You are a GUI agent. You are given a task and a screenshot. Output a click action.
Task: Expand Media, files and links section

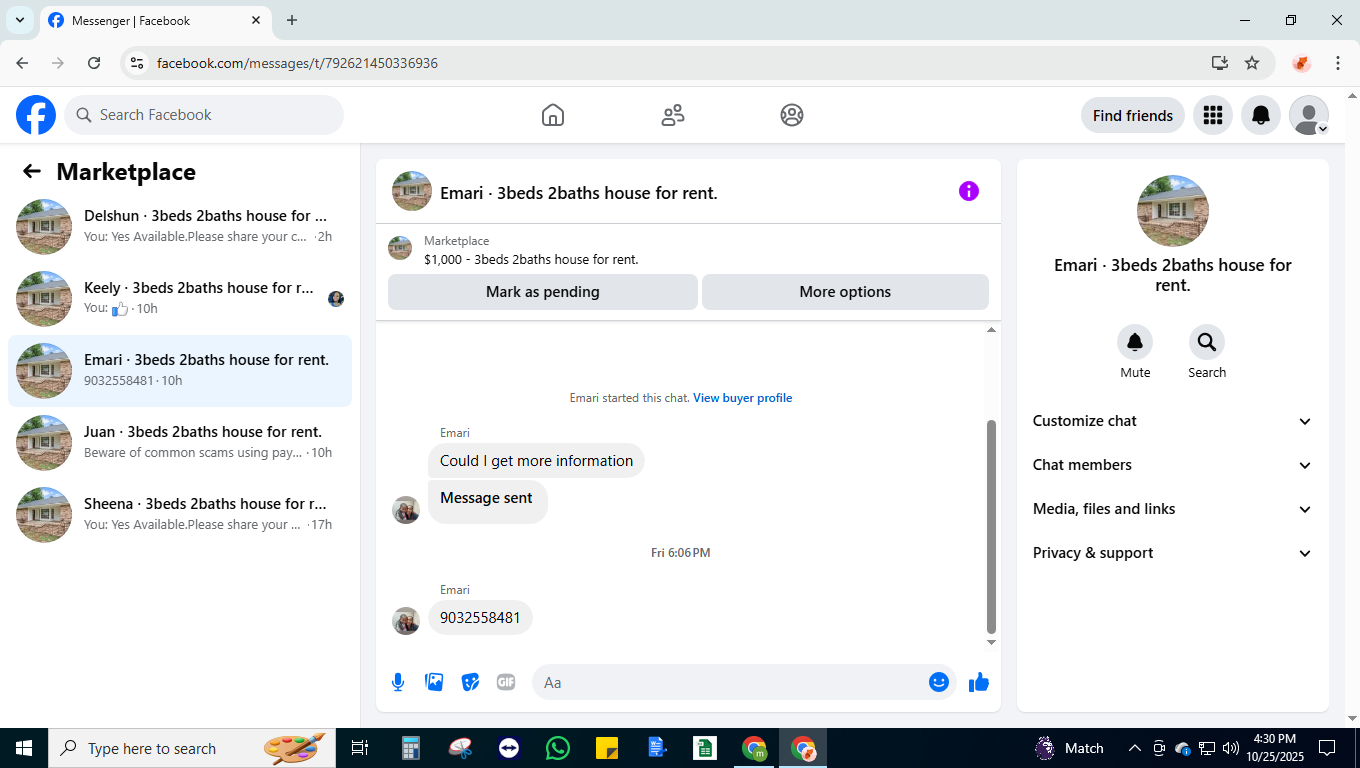click(x=1173, y=509)
